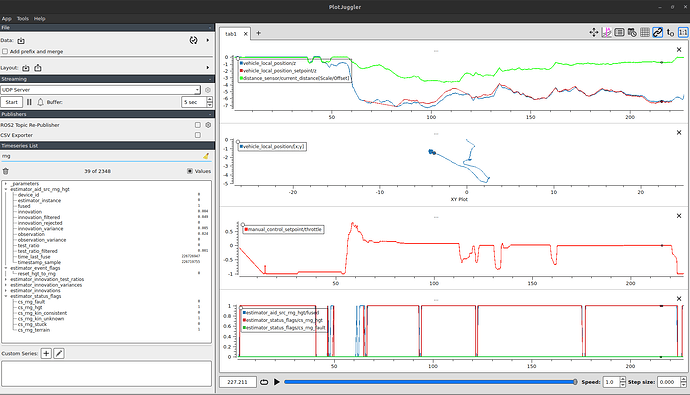The width and height of the screenshot is (690, 395).
Task: Close tab1 with its X
Action: point(246,34)
